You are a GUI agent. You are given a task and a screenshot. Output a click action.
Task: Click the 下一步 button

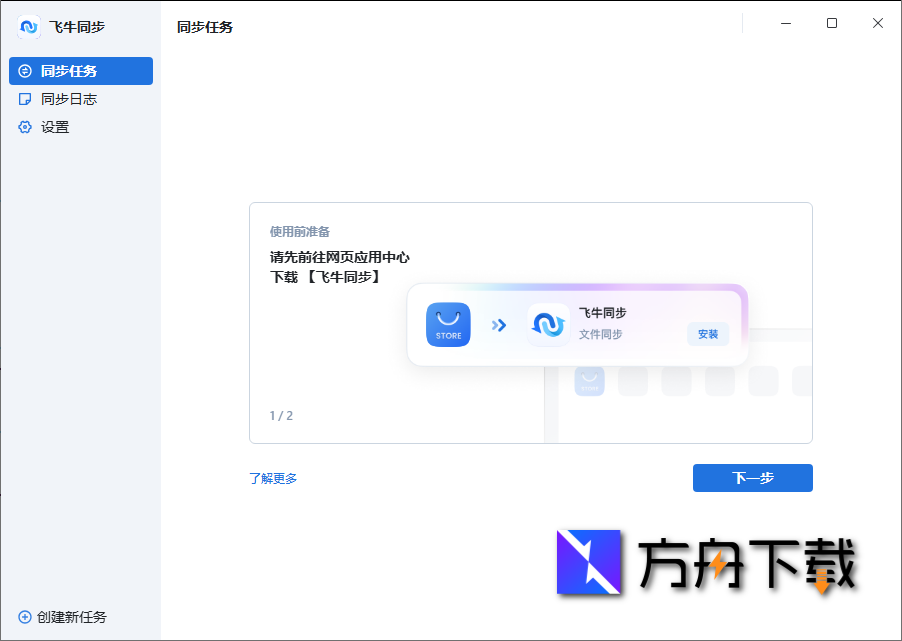click(752, 478)
